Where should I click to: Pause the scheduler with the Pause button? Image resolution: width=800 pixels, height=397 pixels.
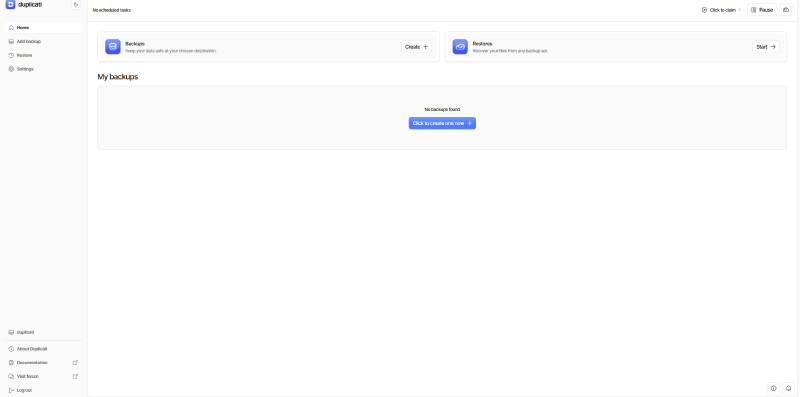[x=762, y=10]
